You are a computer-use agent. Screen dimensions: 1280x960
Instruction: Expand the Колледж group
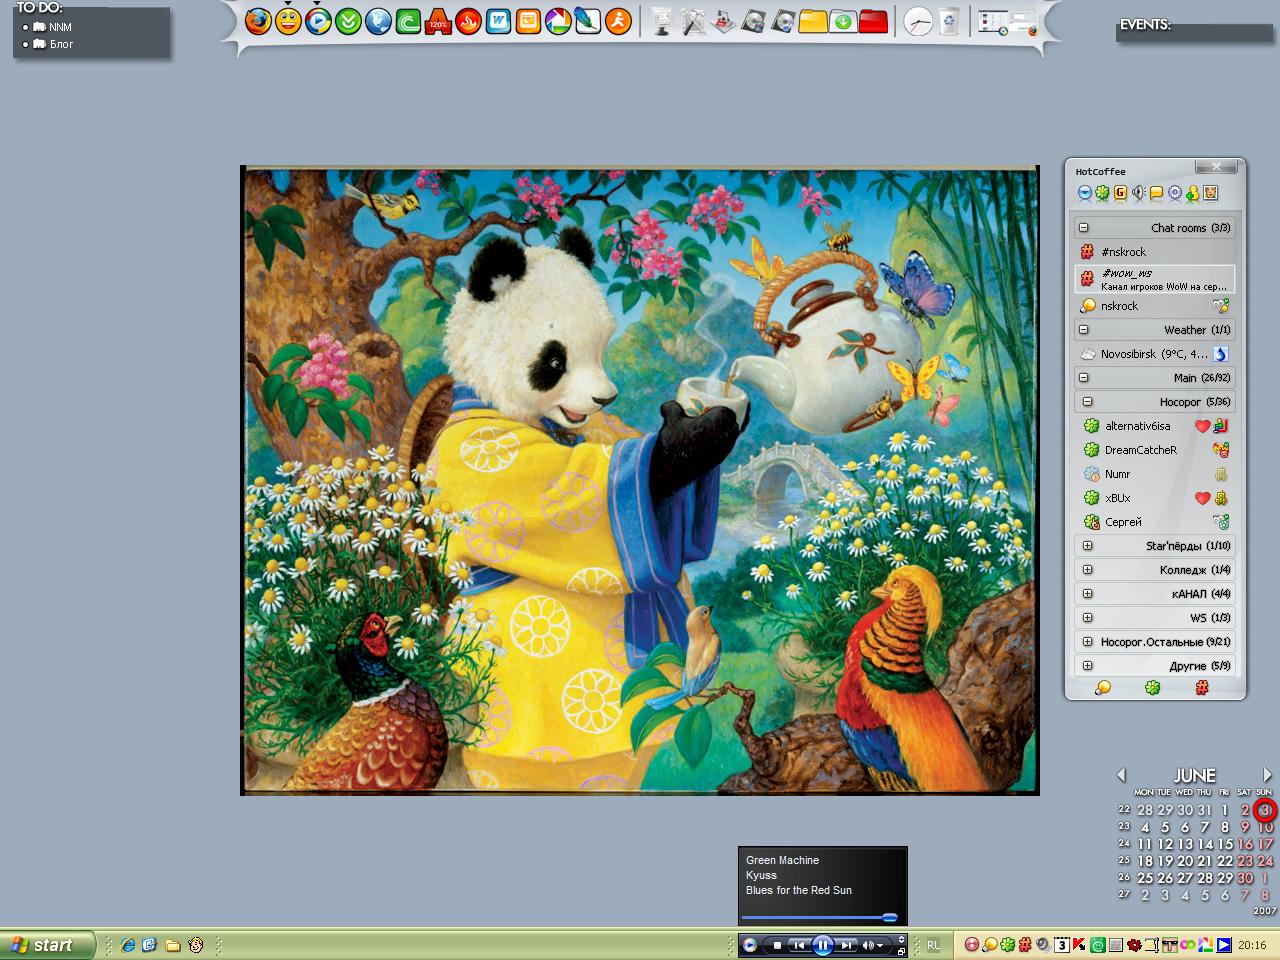(1087, 570)
